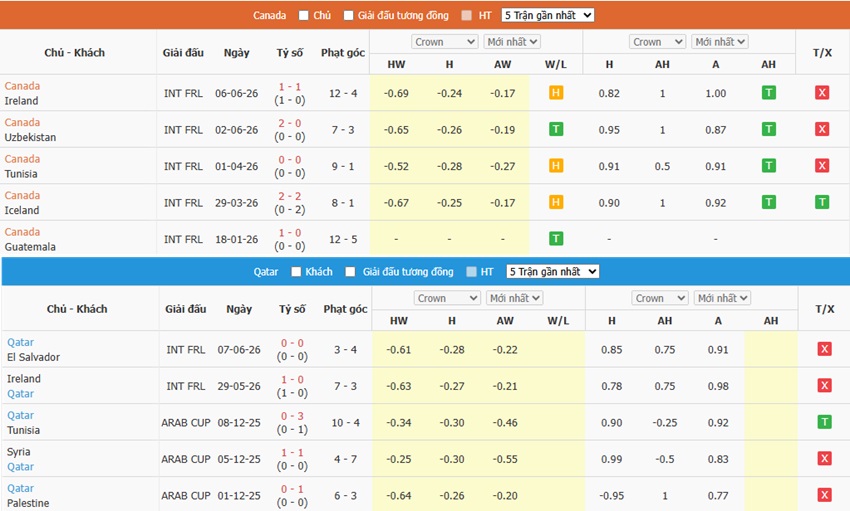Viewport: 850px width, 511px height.
Task: Click the red X badge in Qatar-Palestine row
Action: pyautogui.click(x=825, y=495)
